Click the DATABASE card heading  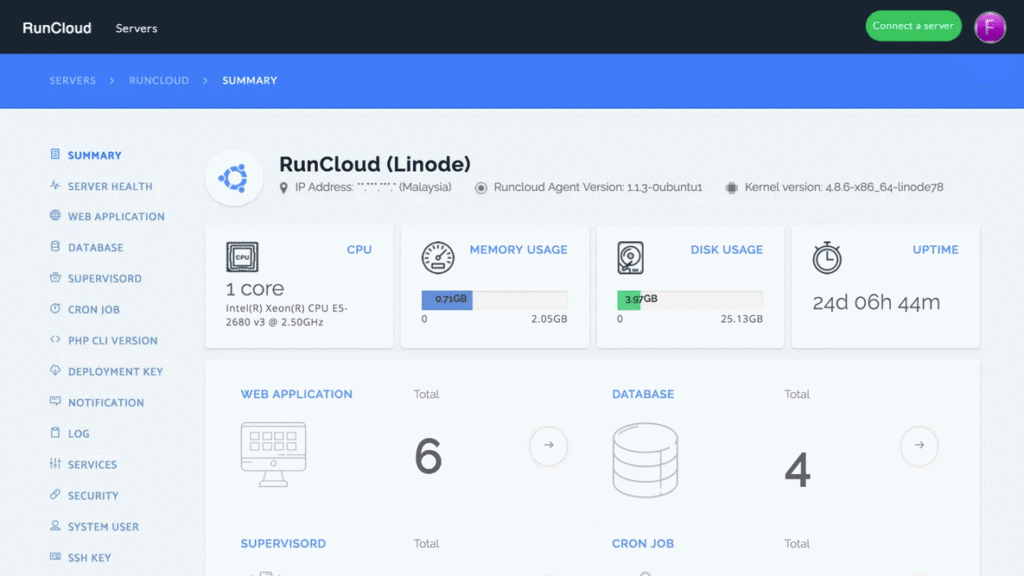click(643, 394)
